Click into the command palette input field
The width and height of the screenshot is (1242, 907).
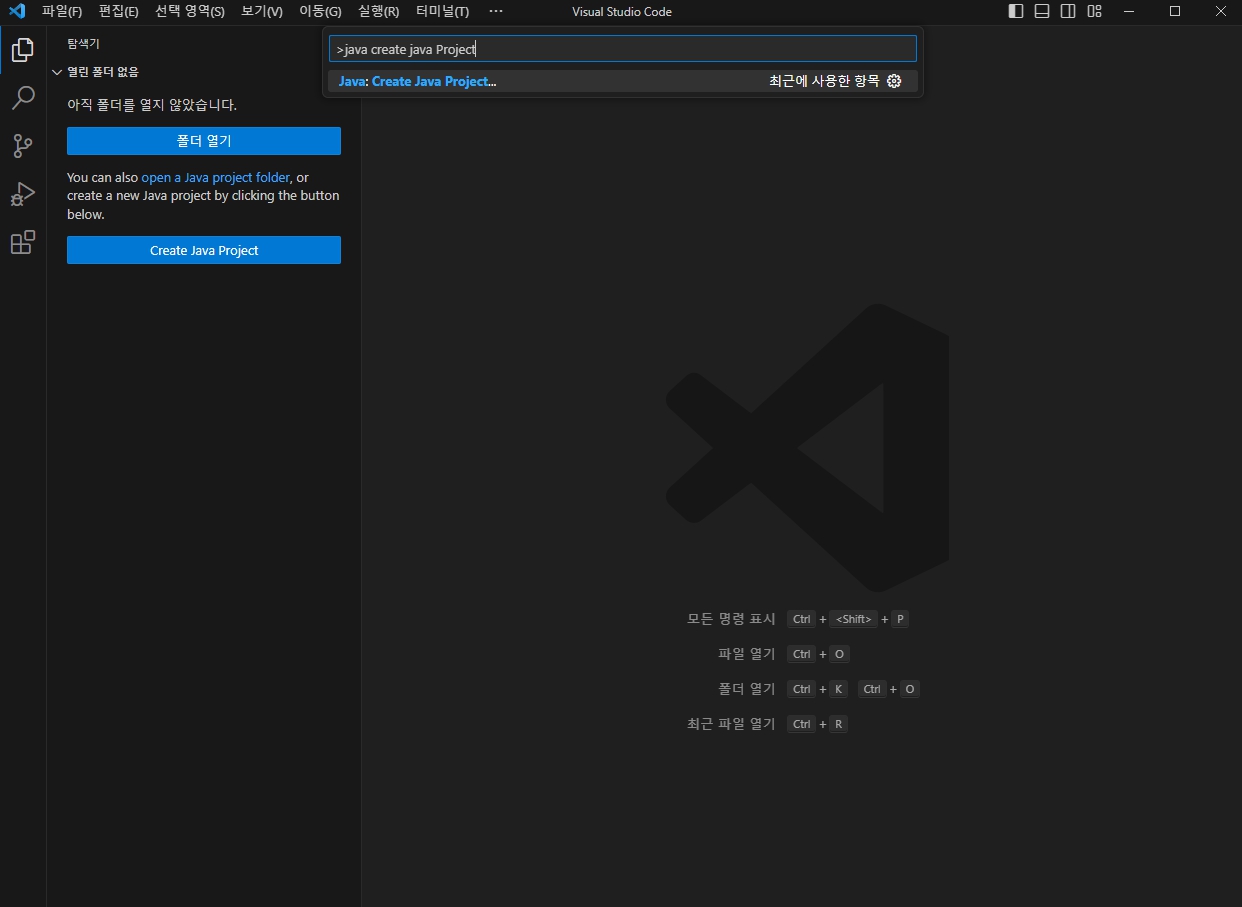pyautogui.click(x=622, y=49)
